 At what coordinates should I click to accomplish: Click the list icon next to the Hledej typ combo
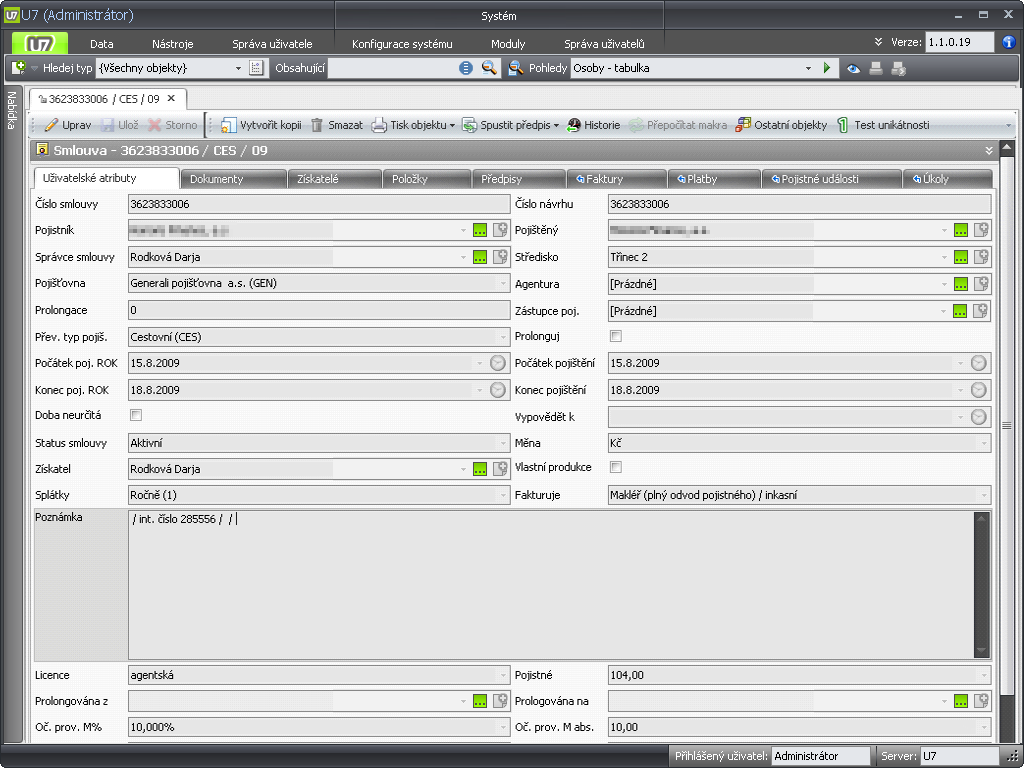pos(256,68)
